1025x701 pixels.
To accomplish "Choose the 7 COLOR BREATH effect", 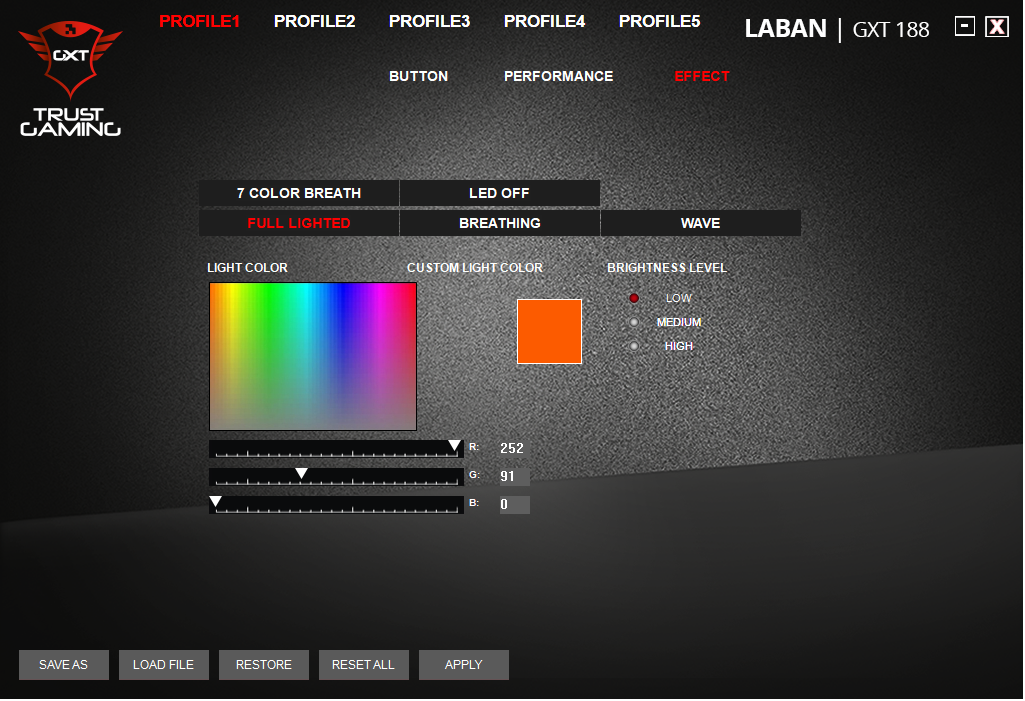I will [299, 193].
